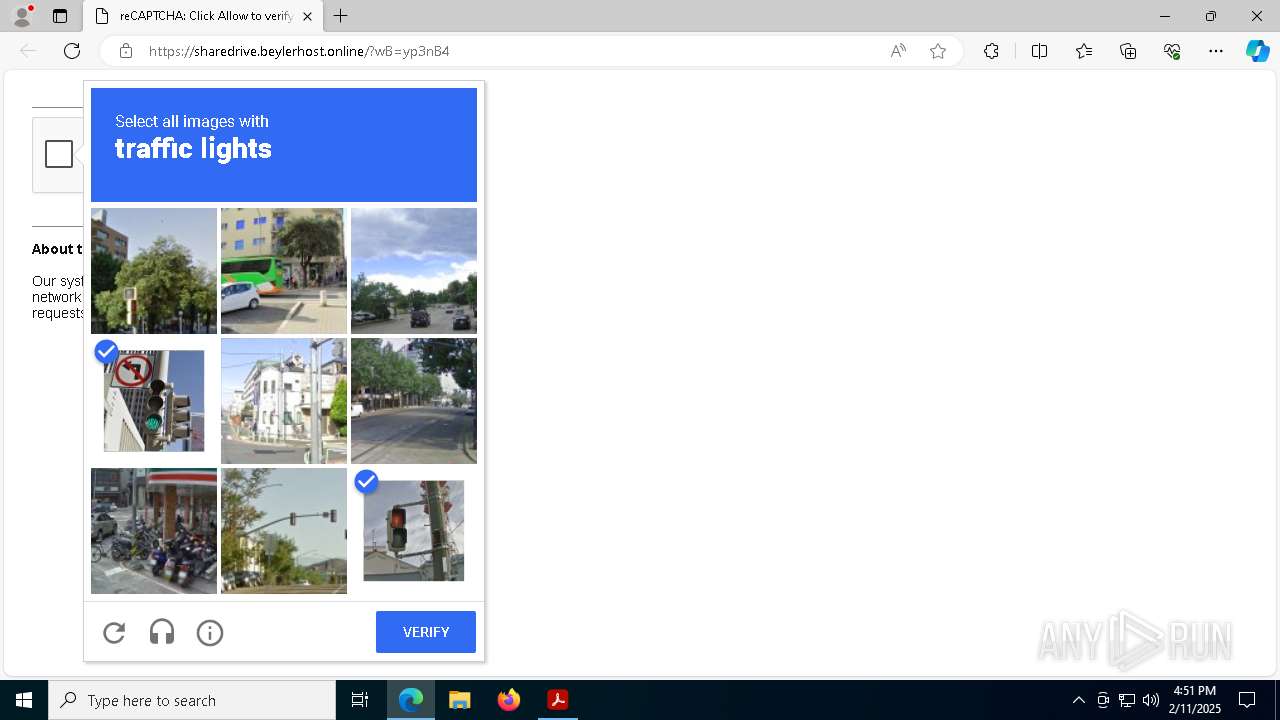Activate Read aloud icon in address bar
The height and width of the screenshot is (720, 1280).
click(898, 51)
